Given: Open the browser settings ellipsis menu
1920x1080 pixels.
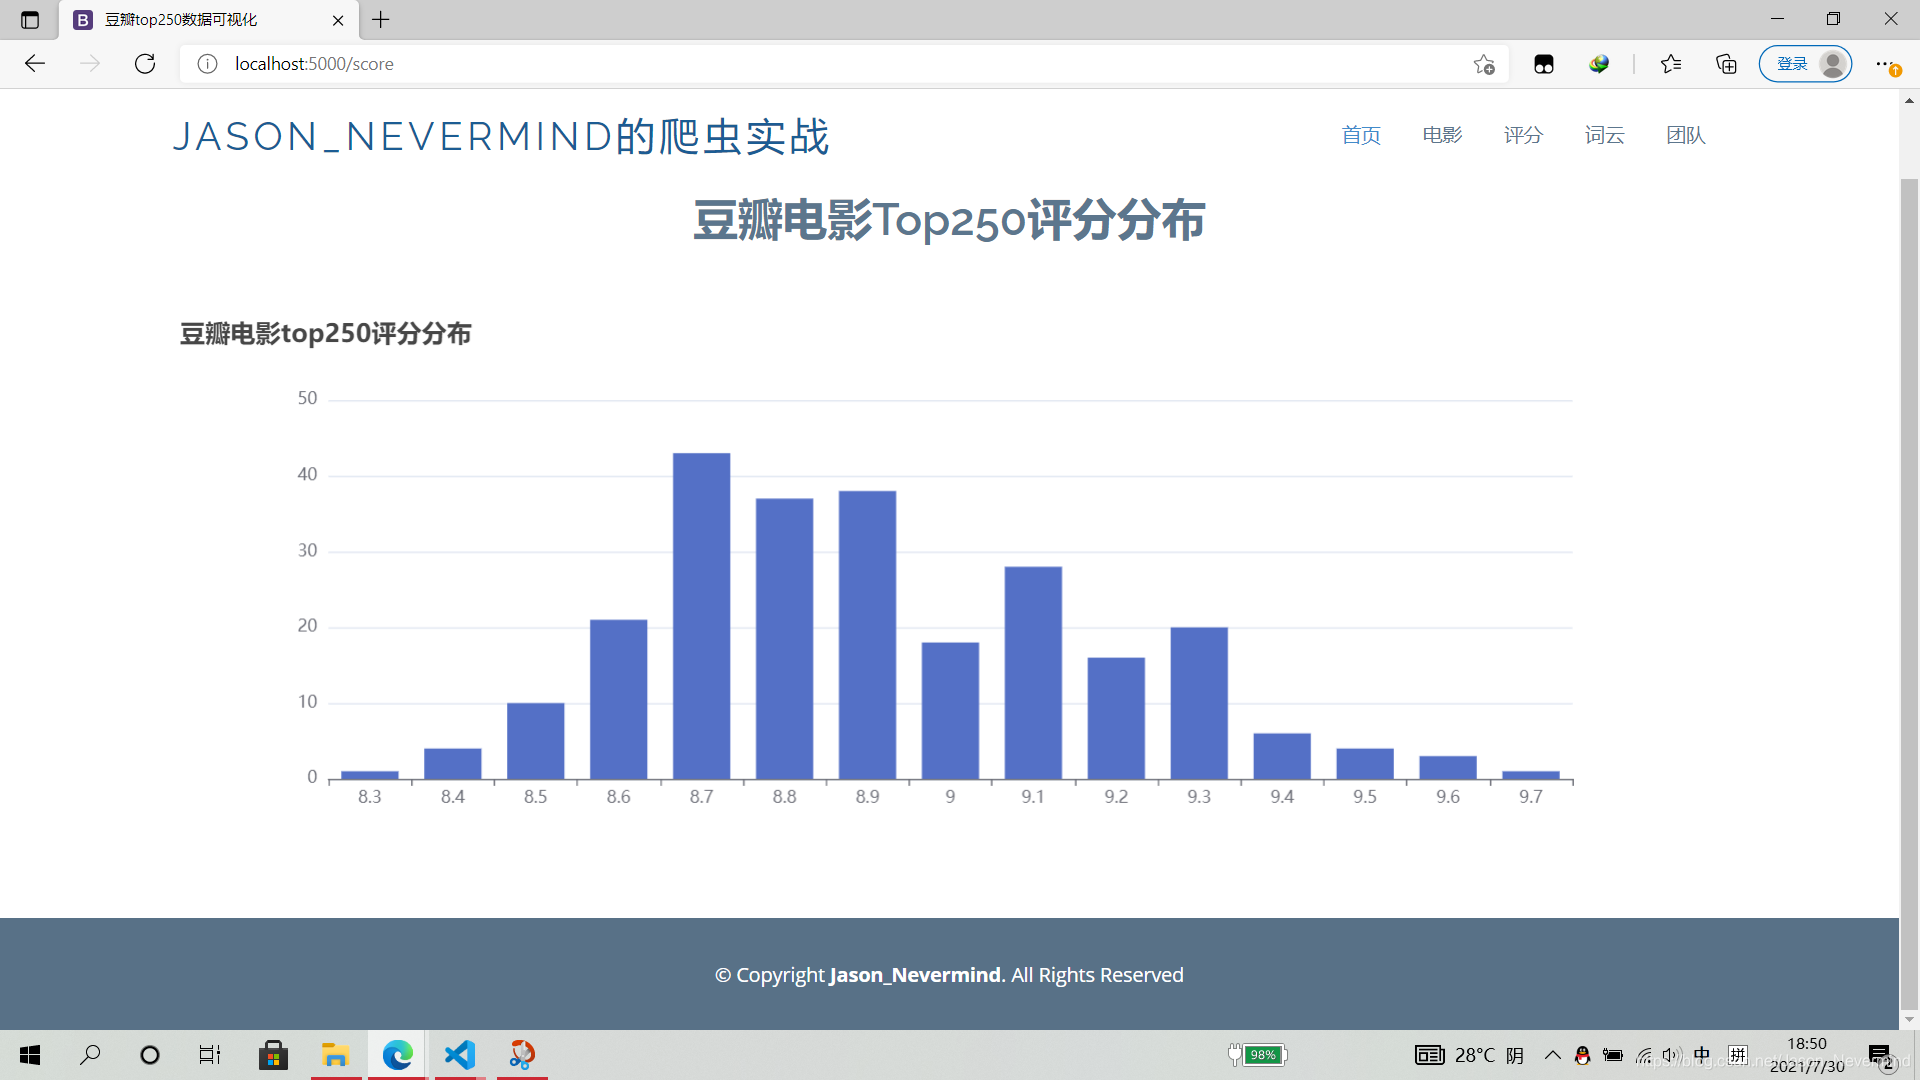Looking at the screenshot, I should pyautogui.click(x=1886, y=64).
